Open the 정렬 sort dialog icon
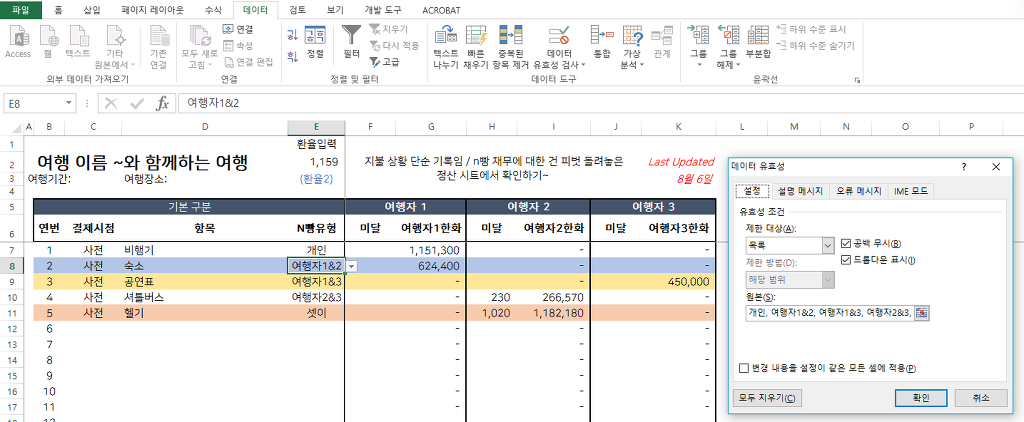Image resolution: width=1024 pixels, height=422 pixels. (x=315, y=35)
